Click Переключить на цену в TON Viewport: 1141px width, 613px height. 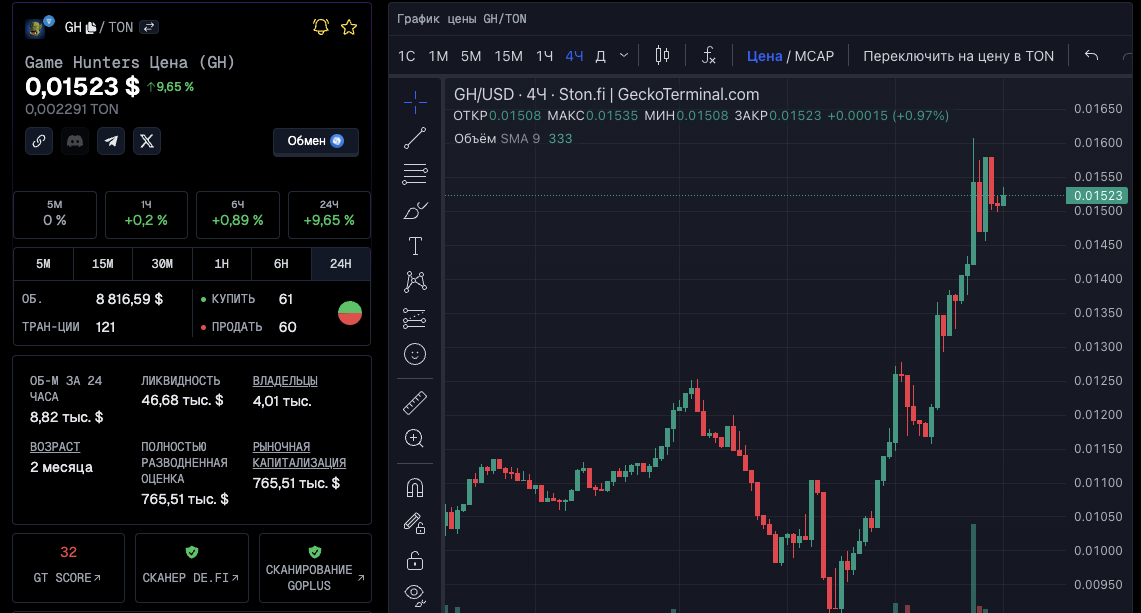(958, 56)
